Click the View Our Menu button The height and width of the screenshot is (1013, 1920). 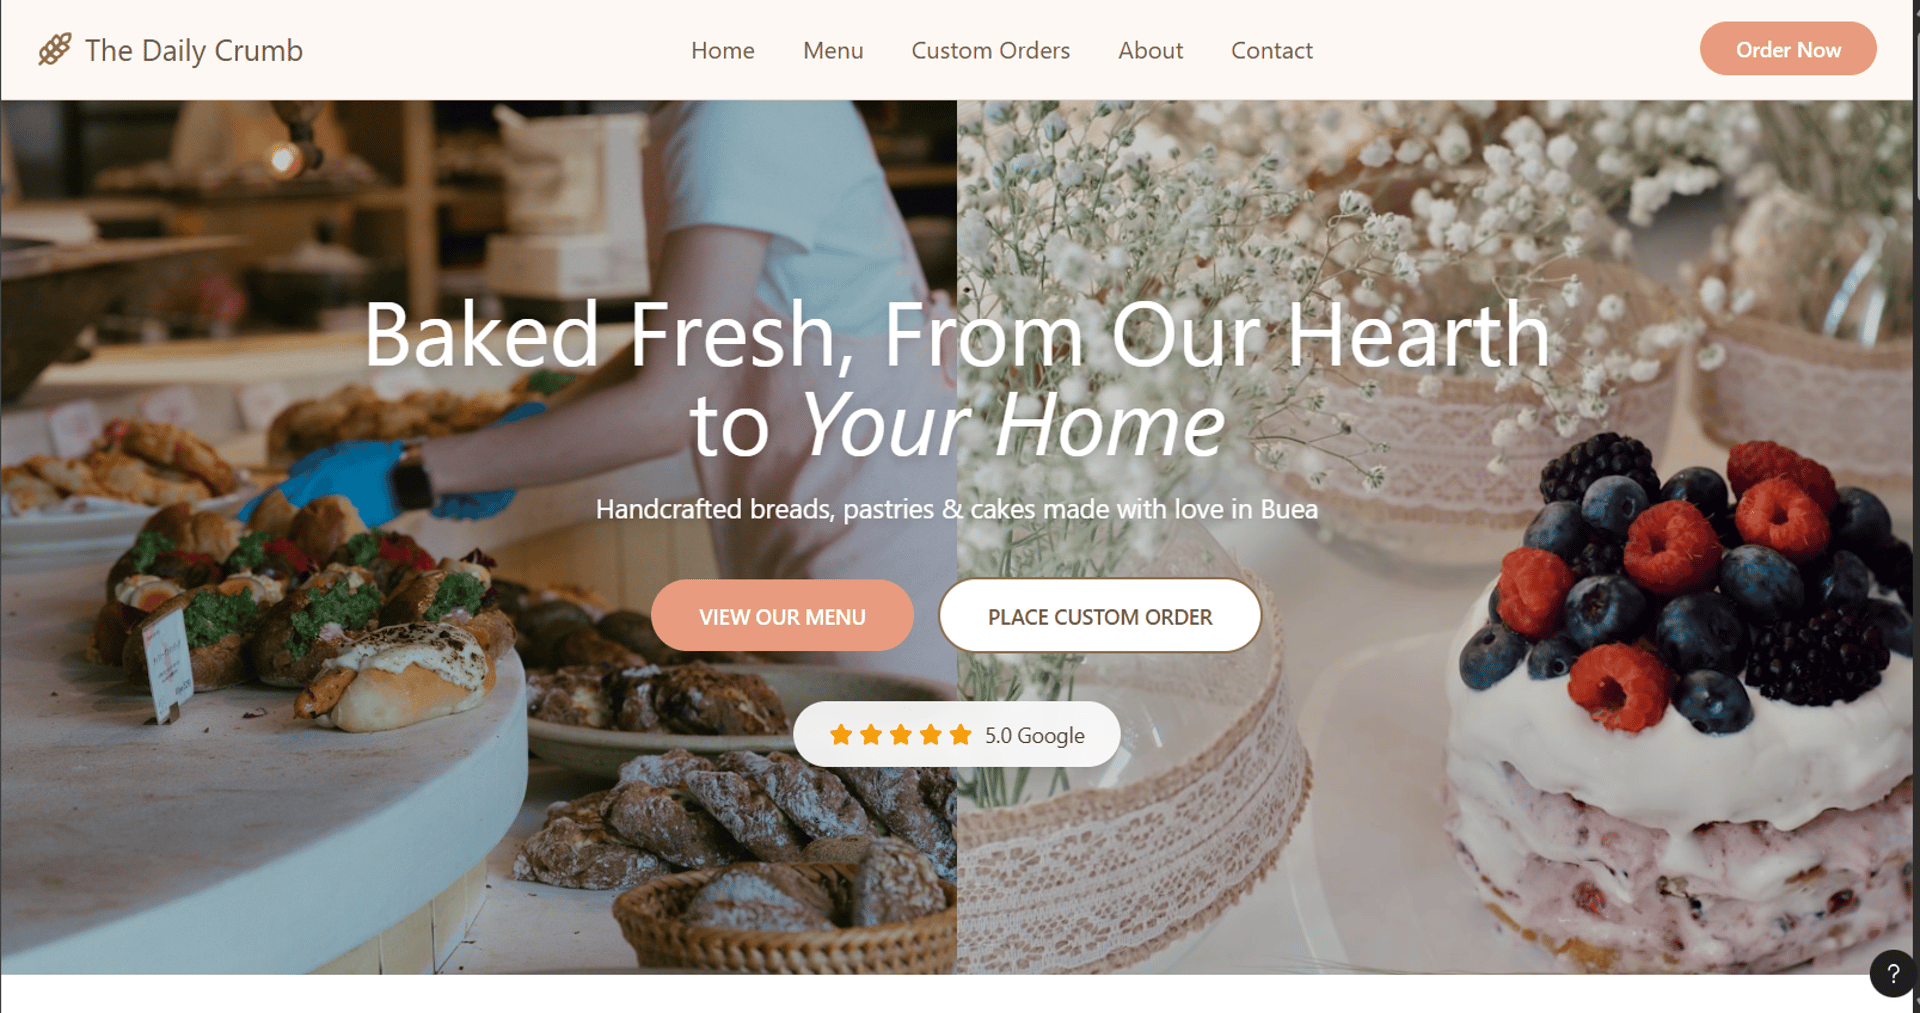[x=782, y=616]
